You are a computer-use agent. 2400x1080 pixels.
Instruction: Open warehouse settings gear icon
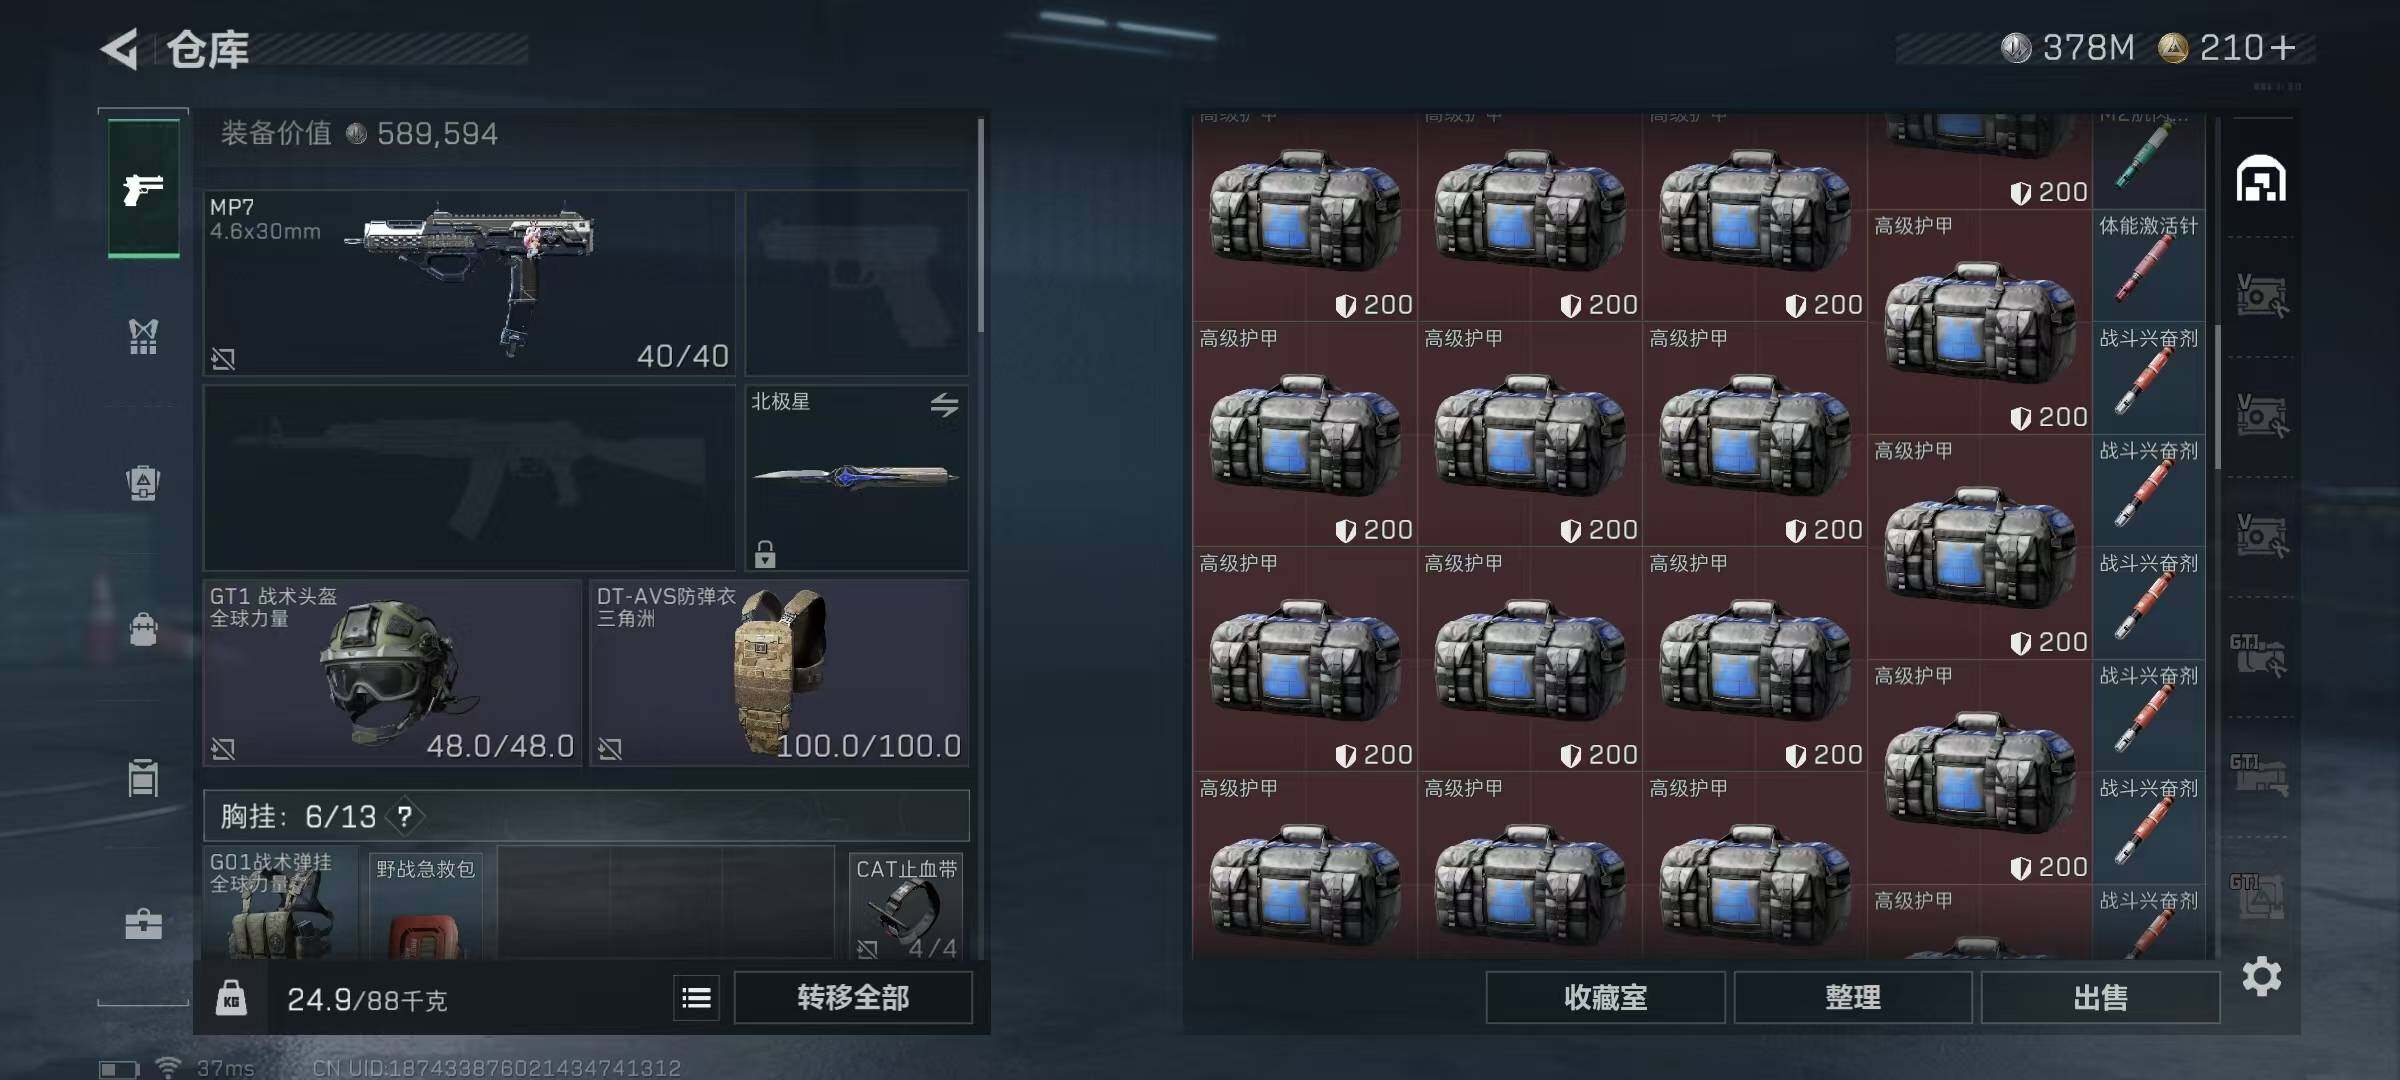[2262, 976]
